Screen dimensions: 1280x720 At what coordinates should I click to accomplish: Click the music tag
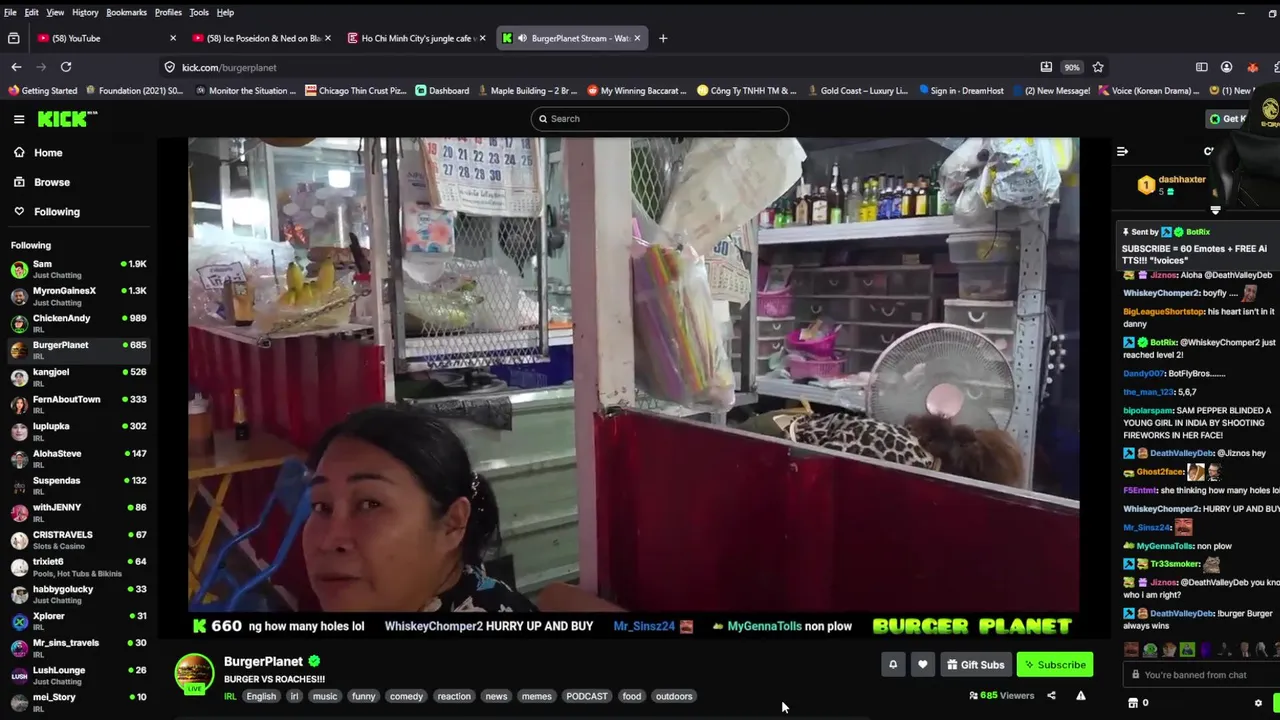pos(325,696)
